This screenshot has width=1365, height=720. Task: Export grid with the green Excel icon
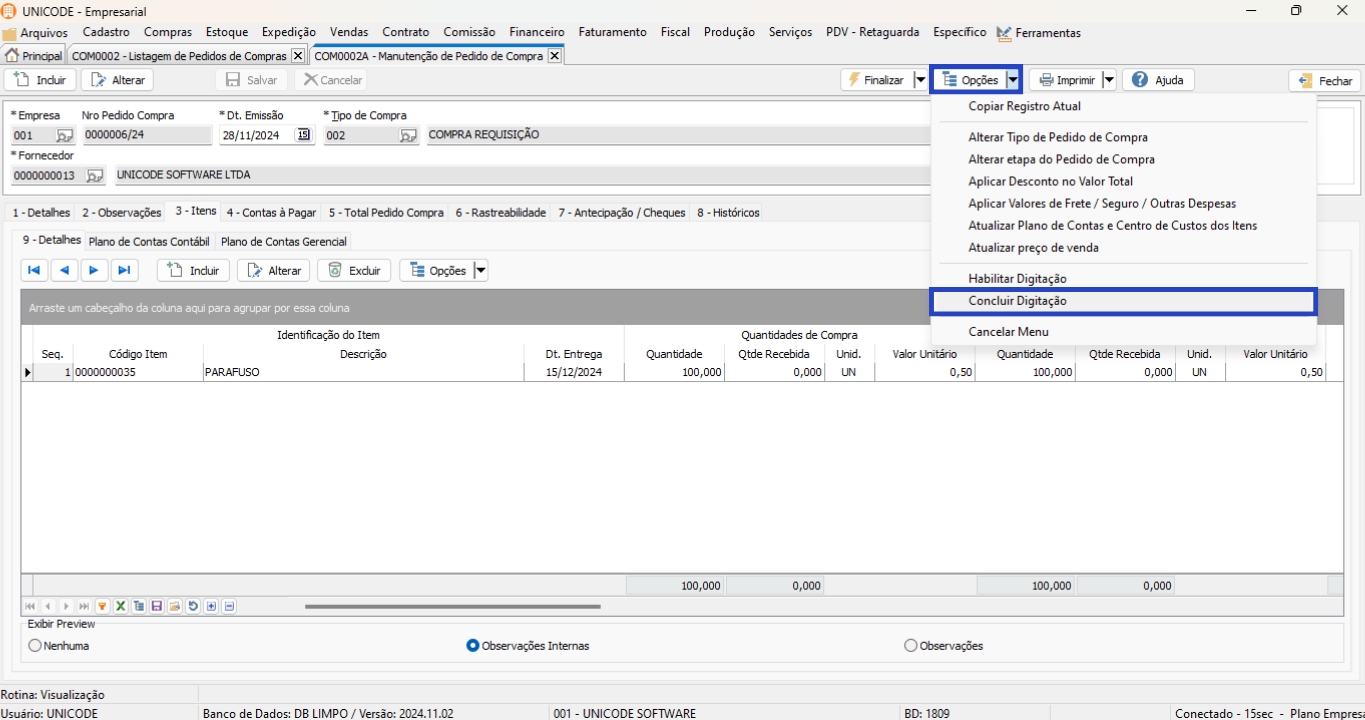[120, 606]
